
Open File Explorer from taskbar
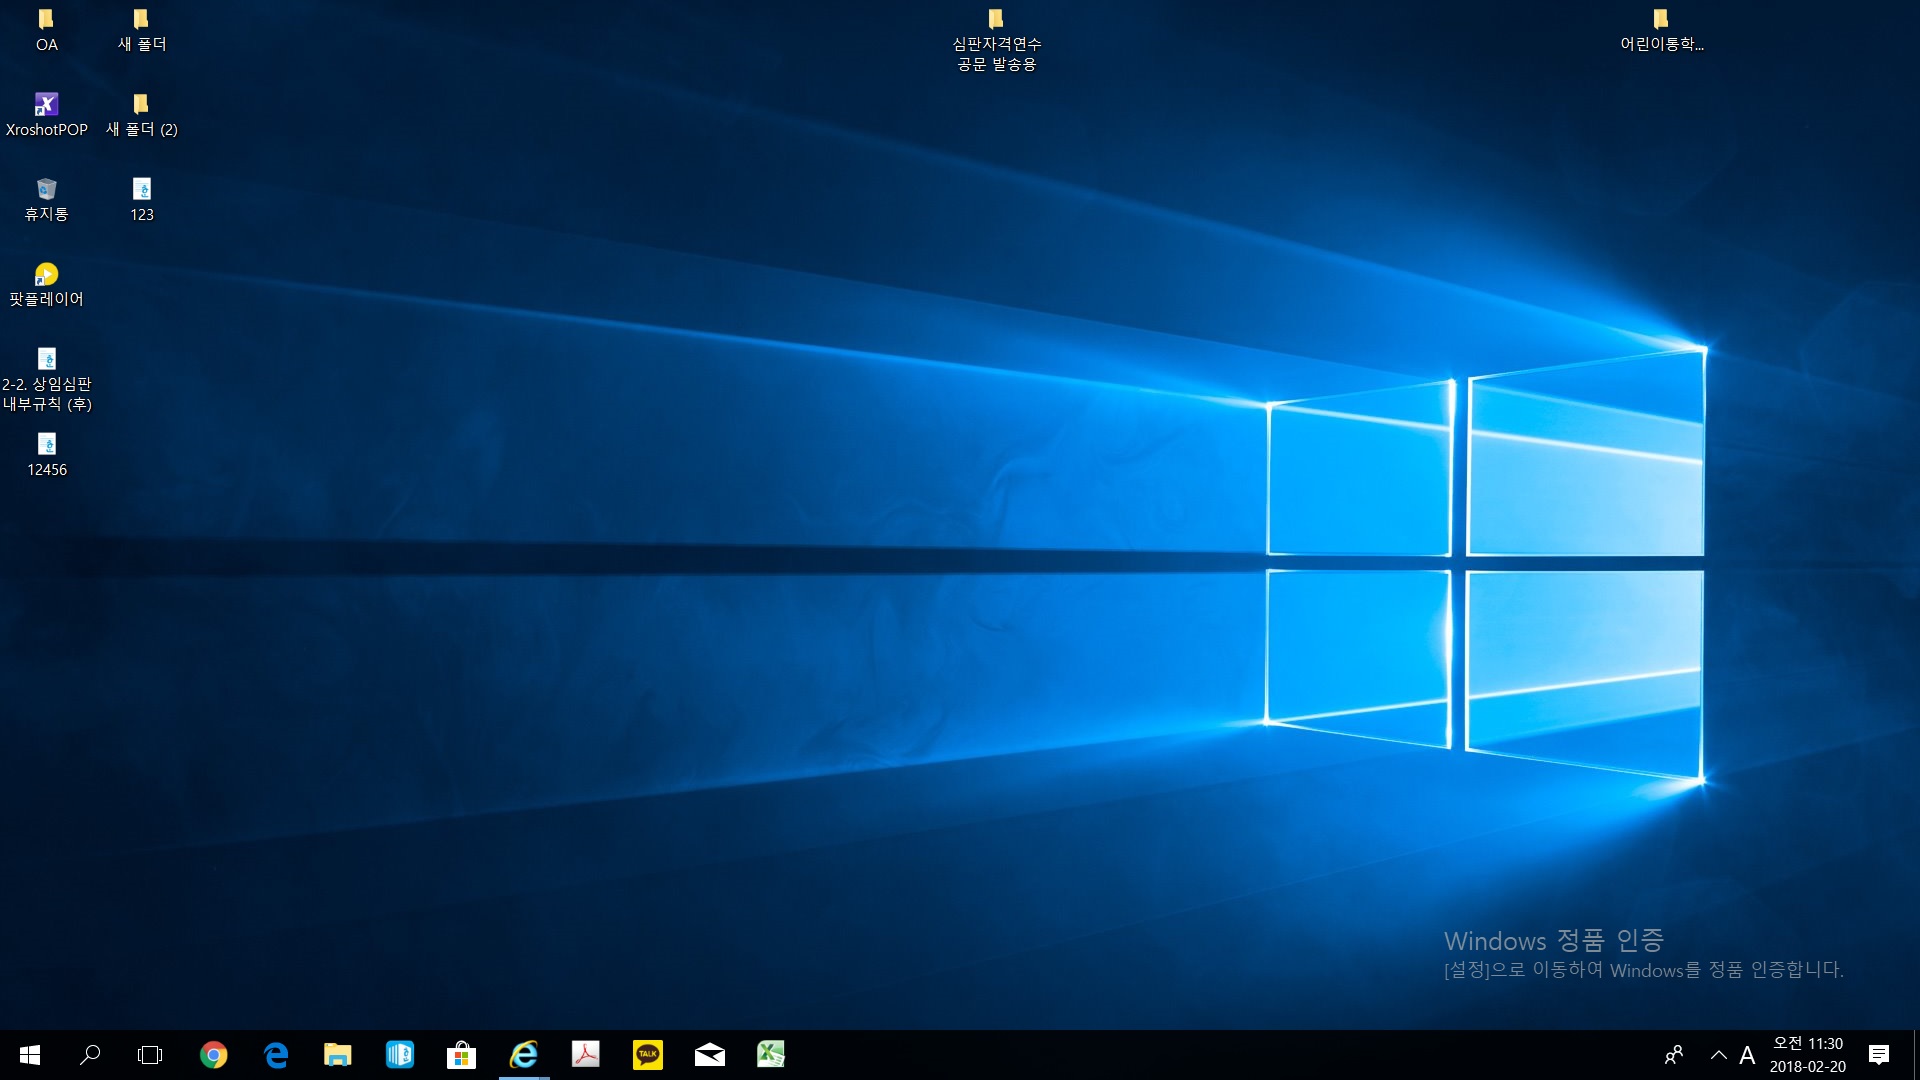337,1055
